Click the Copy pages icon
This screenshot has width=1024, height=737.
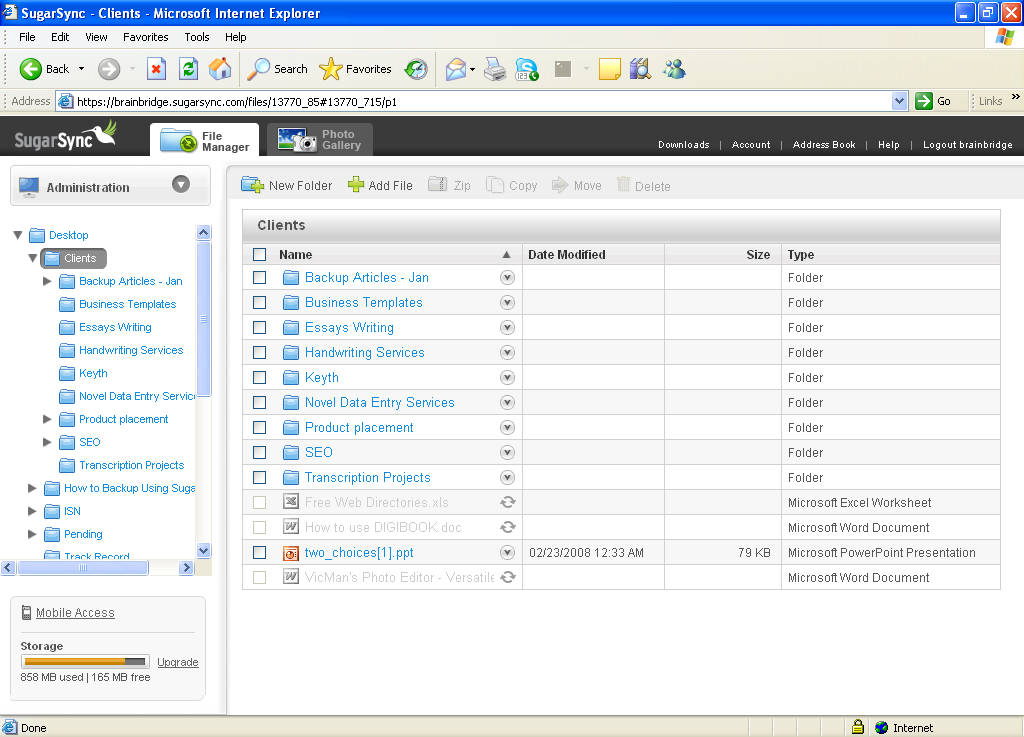495,185
